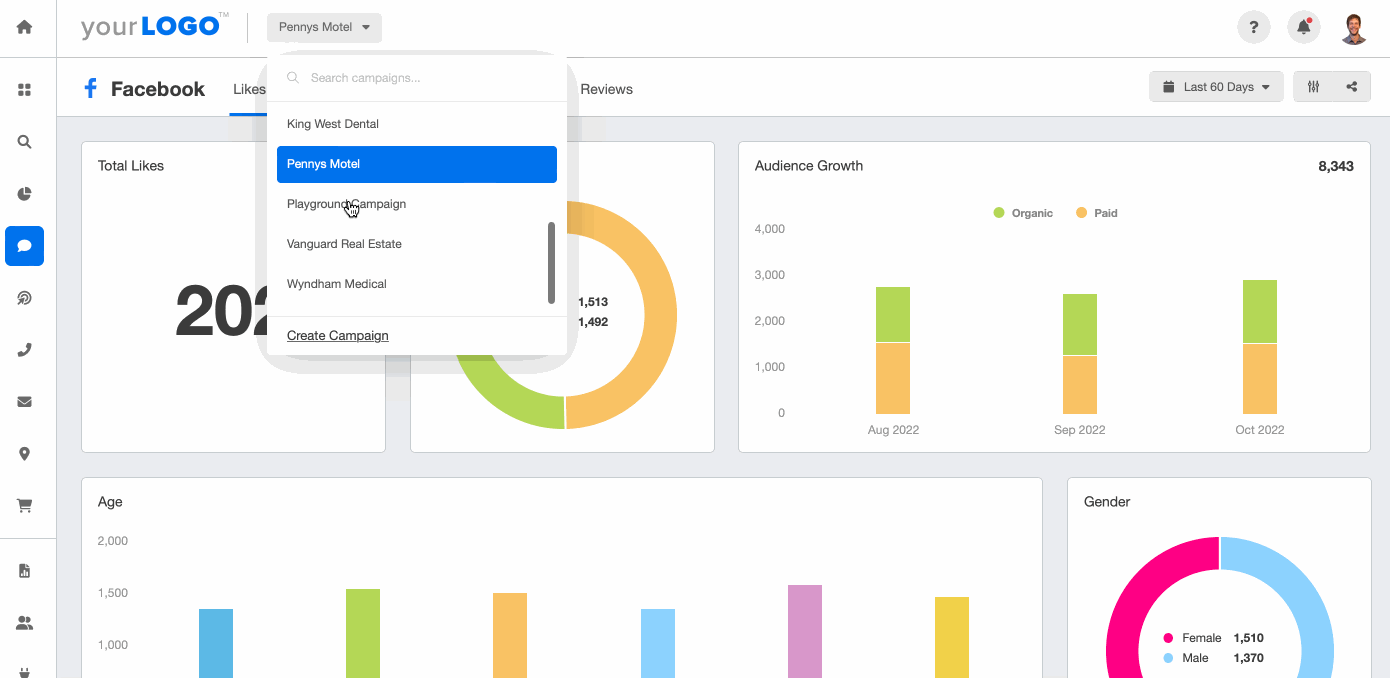Collapse the Pennys Motel campaign selector

pyautogui.click(x=323, y=27)
